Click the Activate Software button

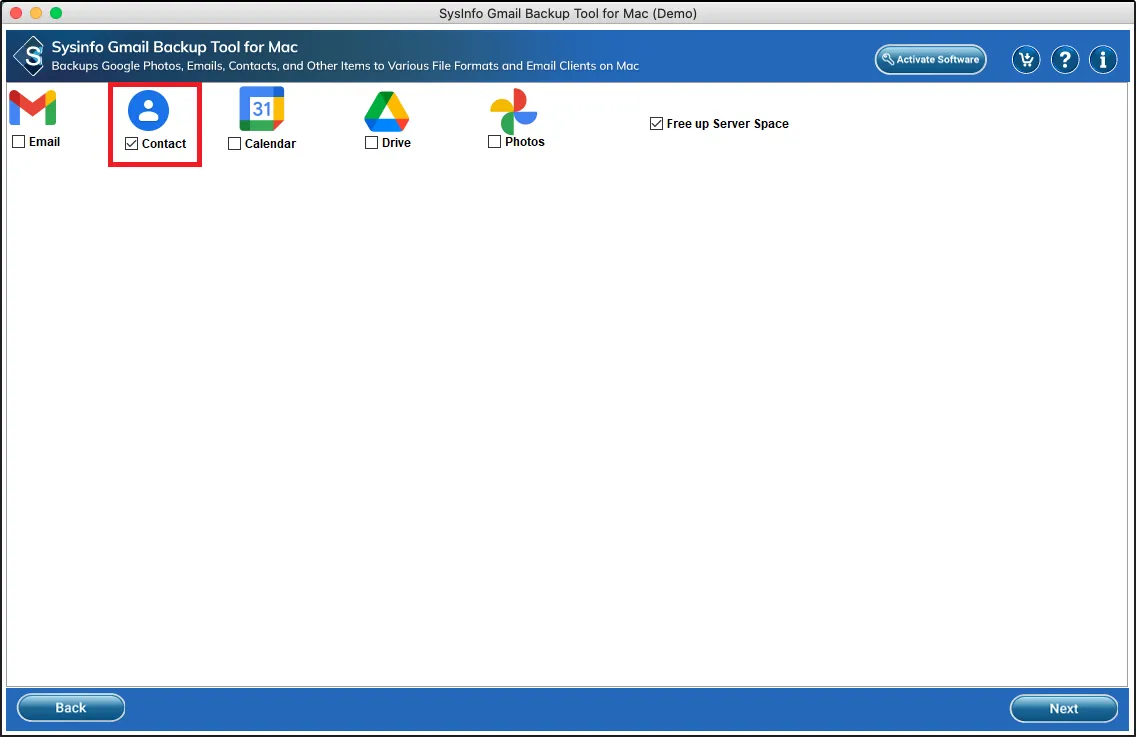tap(931, 59)
